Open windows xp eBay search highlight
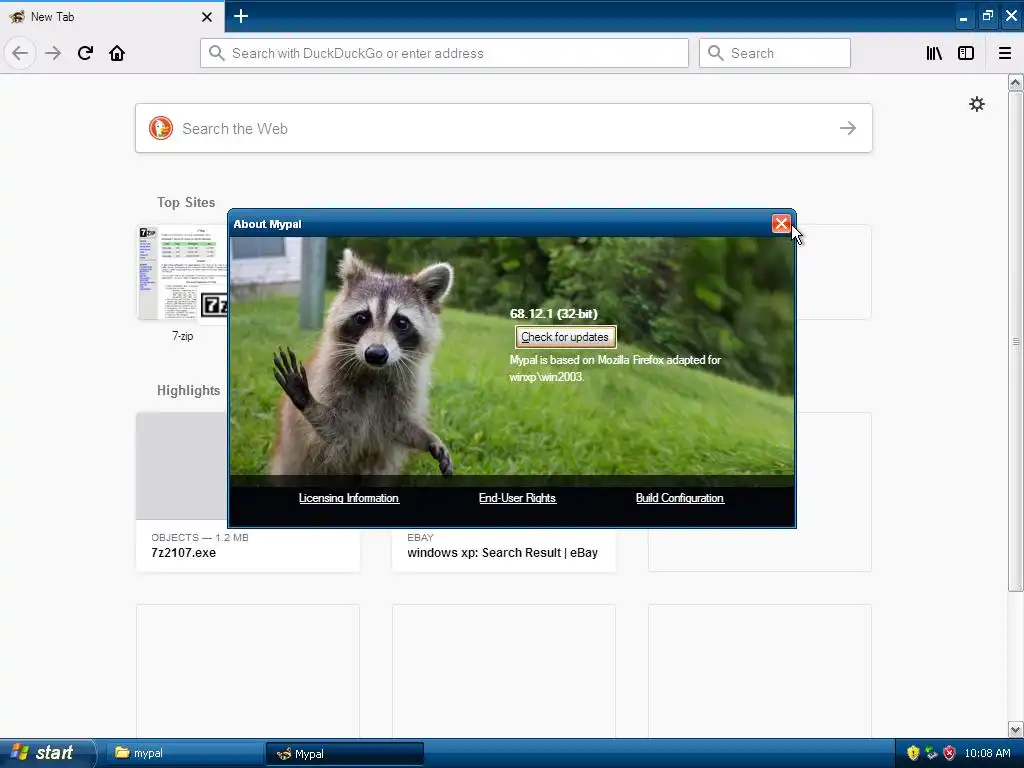The image size is (1024, 768). [504, 549]
